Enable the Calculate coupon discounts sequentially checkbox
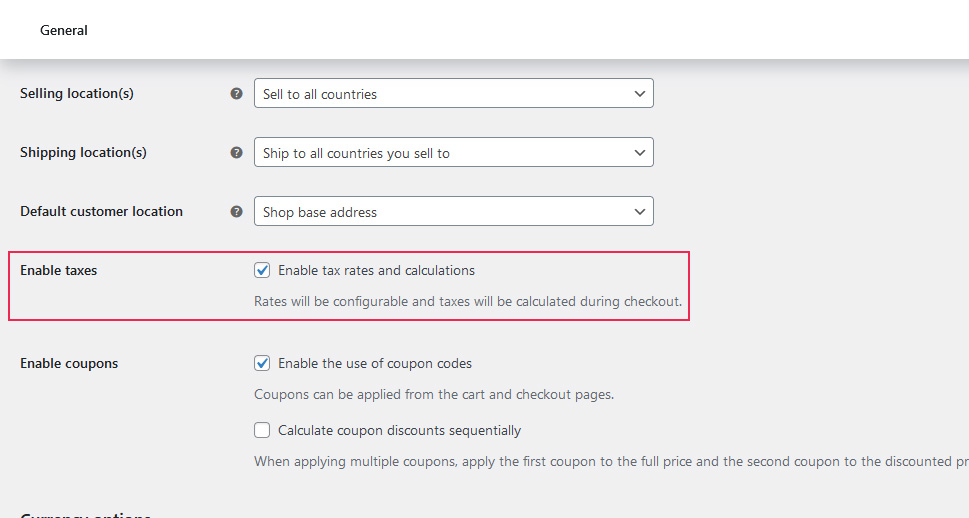Image resolution: width=969 pixels, height=518 pixels. tap(262, 430)
